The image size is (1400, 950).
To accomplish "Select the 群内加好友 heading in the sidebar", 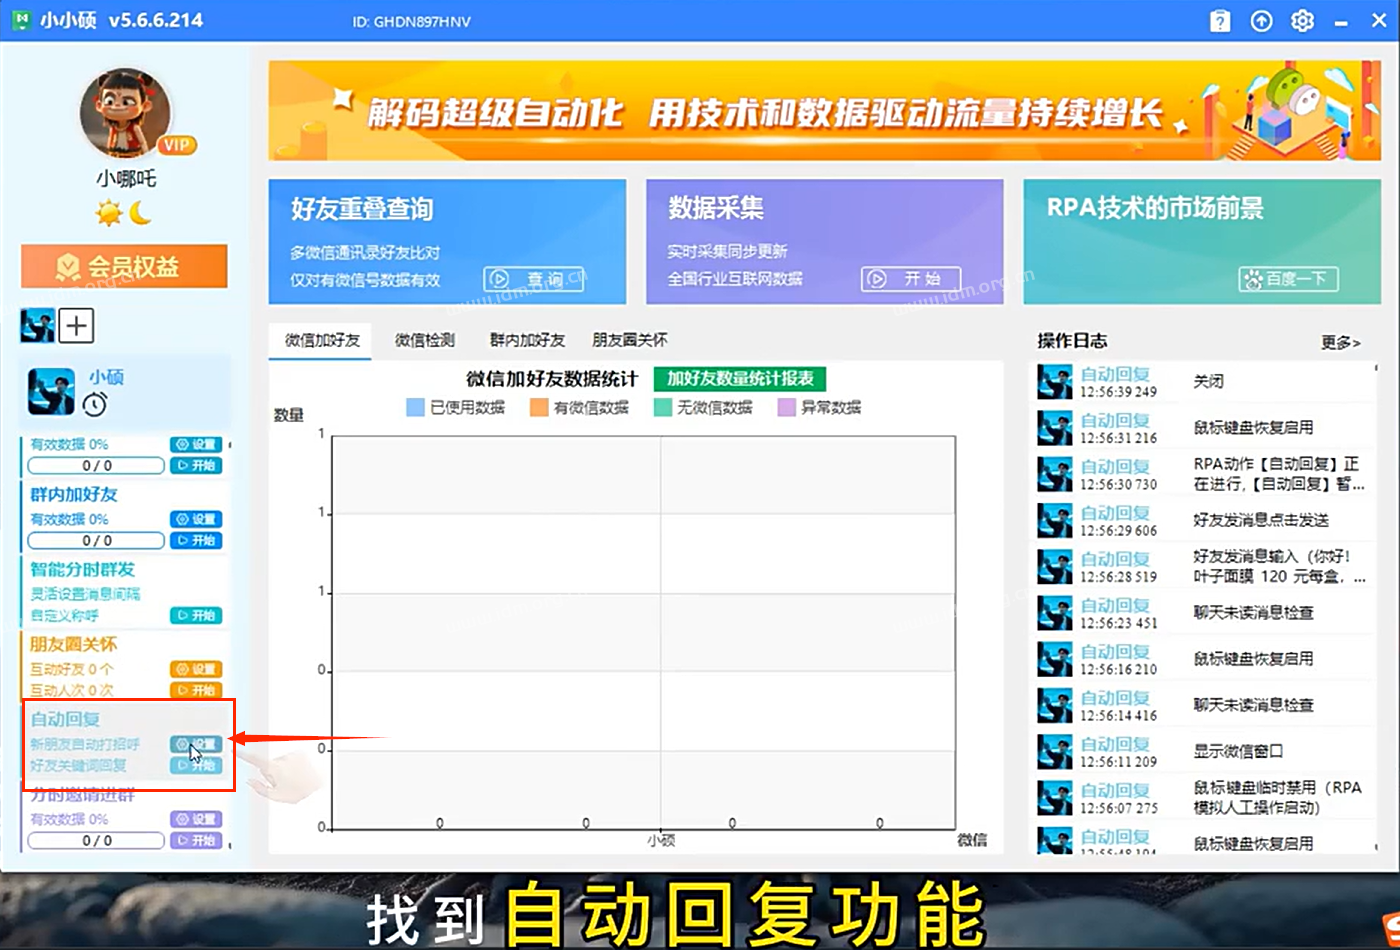I will point(74,494).
